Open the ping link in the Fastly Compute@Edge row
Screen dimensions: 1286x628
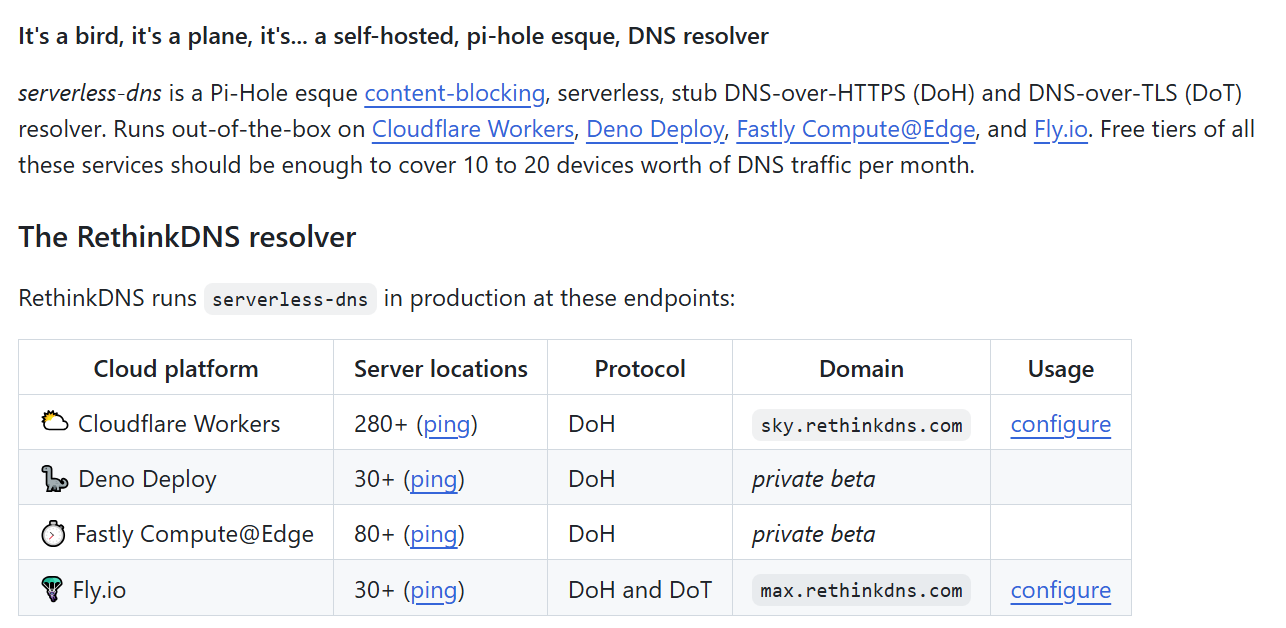point(434,534)
